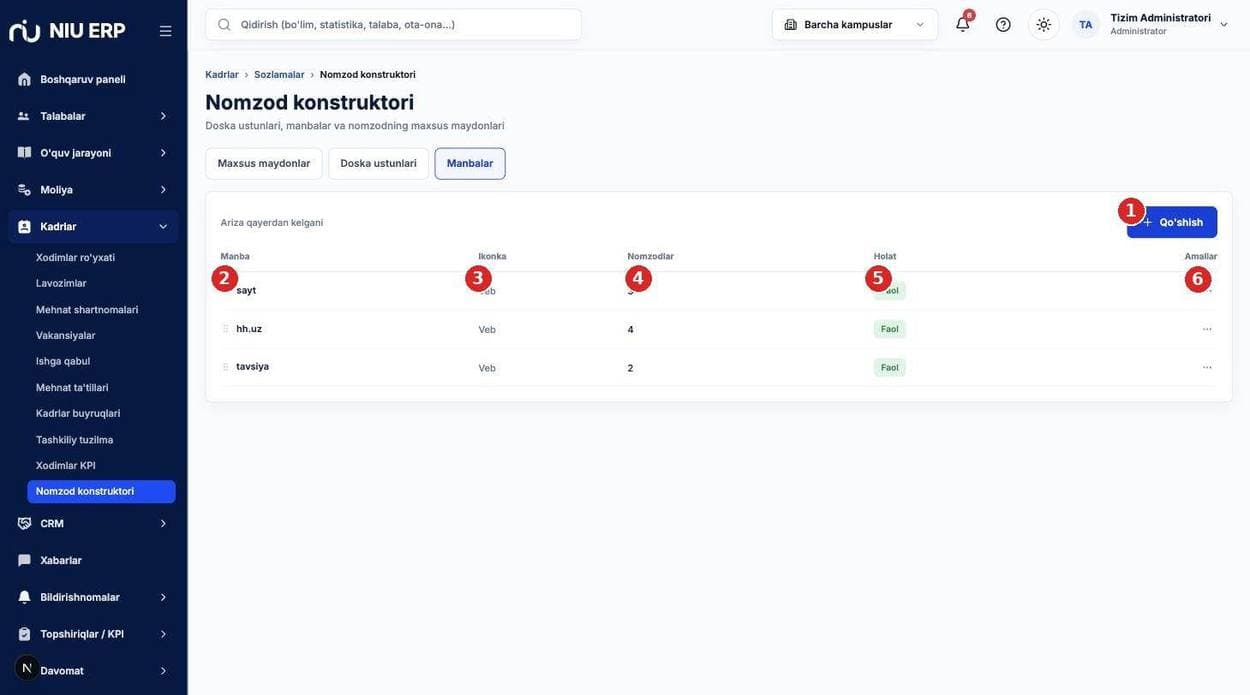Open actions menu for tavsiya row
Screen dimensions: 1250x695
1207,367
